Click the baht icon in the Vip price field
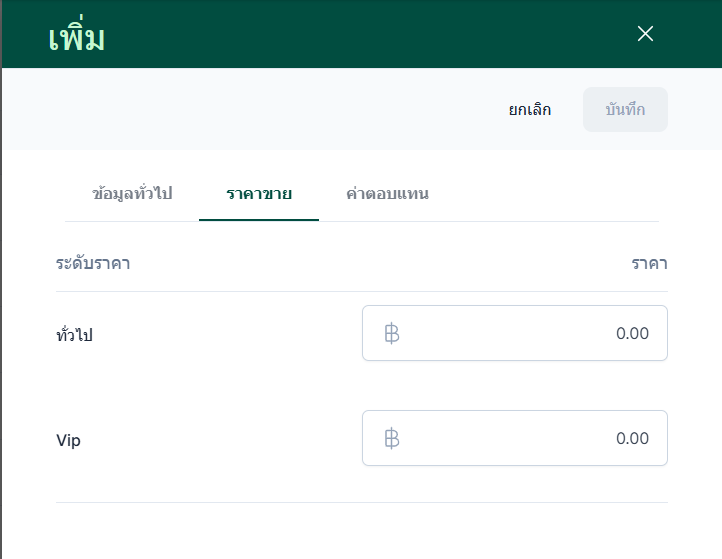The width and height of the screenshot is (722, 559). click(x=392, y=438)
